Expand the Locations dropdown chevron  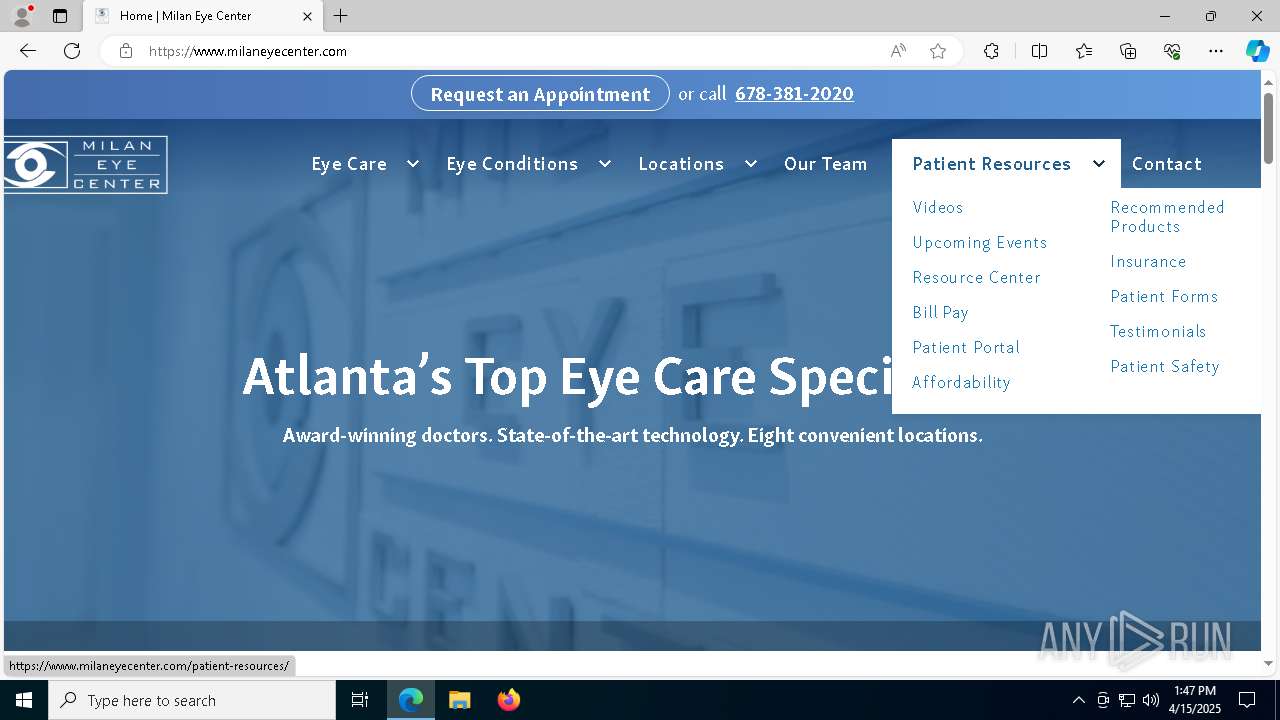pos(750,164)
